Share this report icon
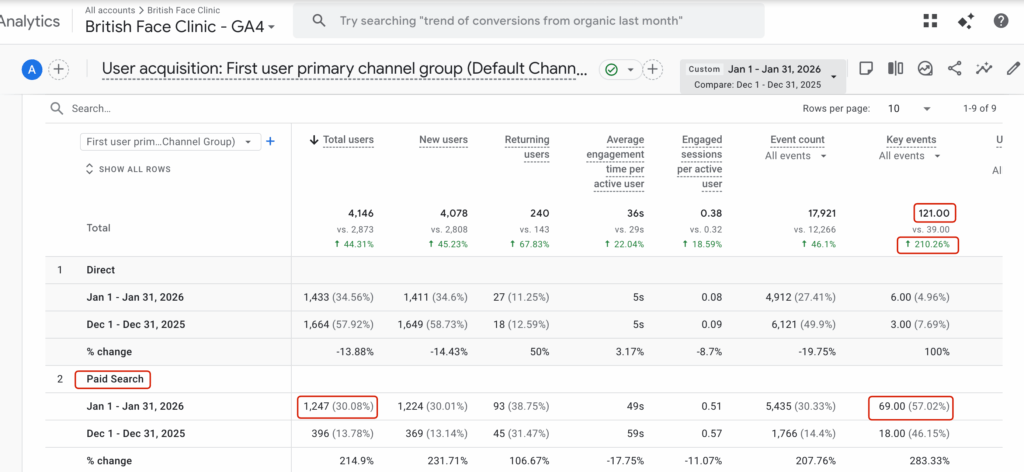The image size is (1024, 472). click(x=954, y=69)
